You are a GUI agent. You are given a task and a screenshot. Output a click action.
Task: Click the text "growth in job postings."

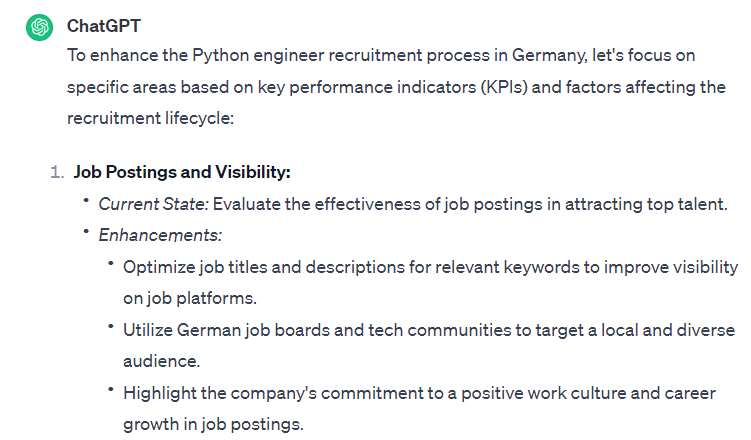pyautogui.click(x=213, y=423)
